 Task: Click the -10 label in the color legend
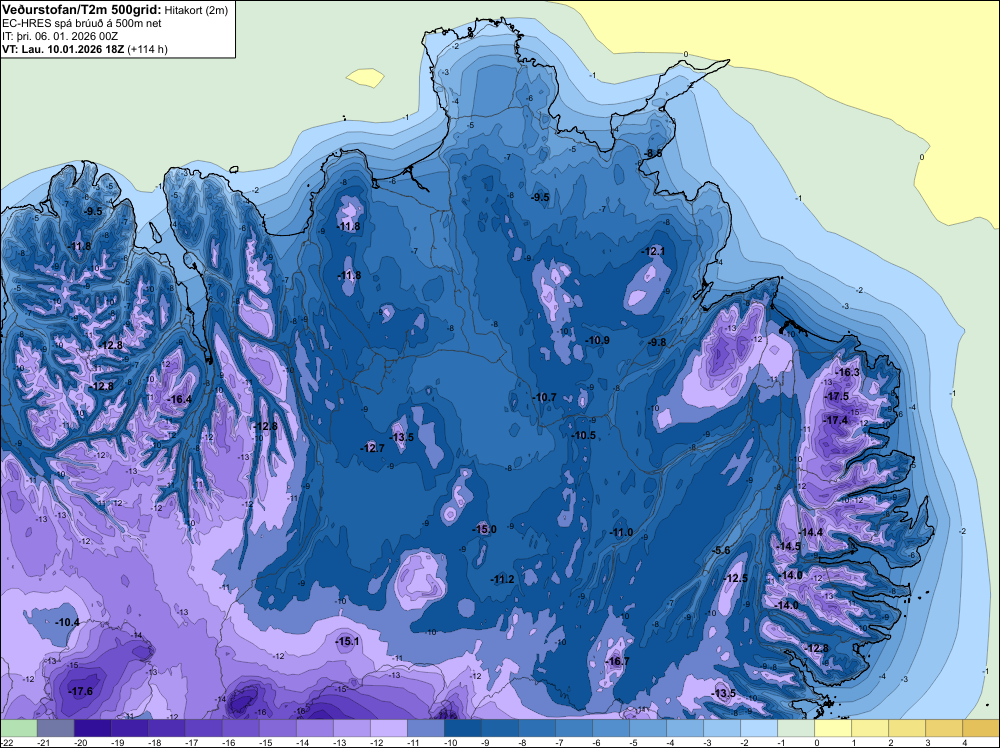point(451,742)
